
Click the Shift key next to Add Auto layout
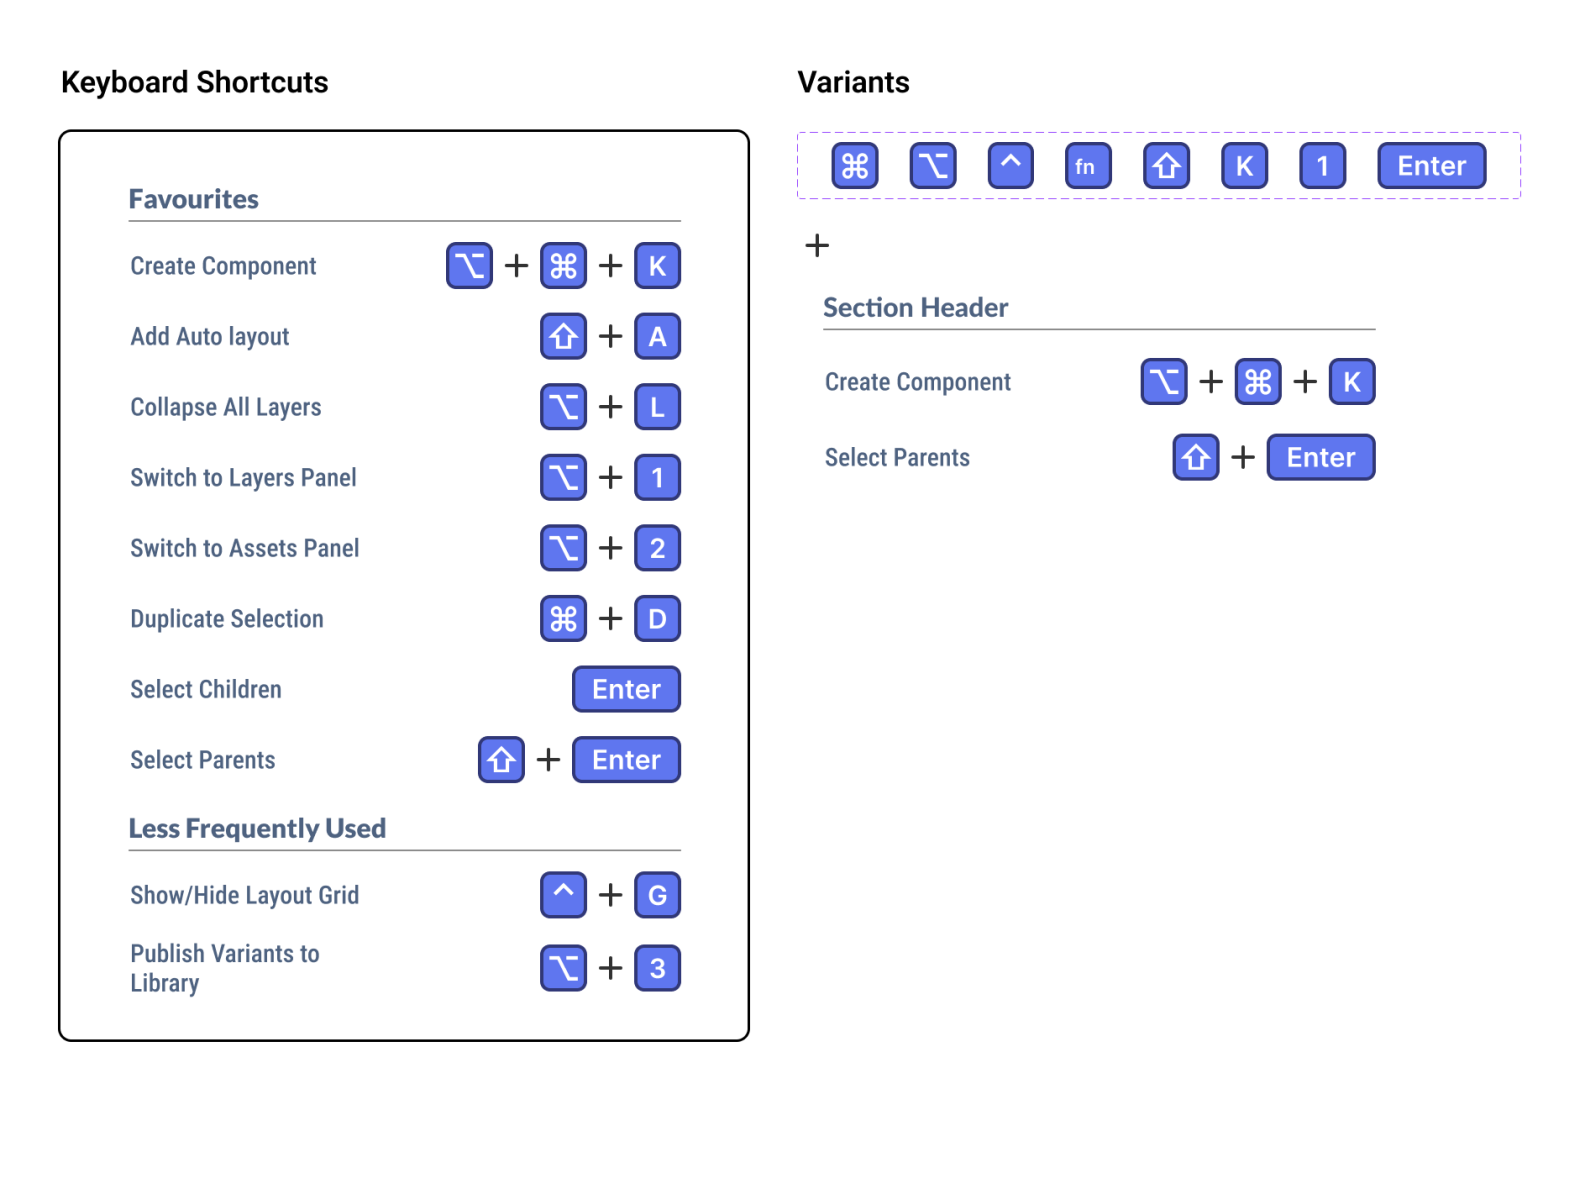tap(563, 336)
